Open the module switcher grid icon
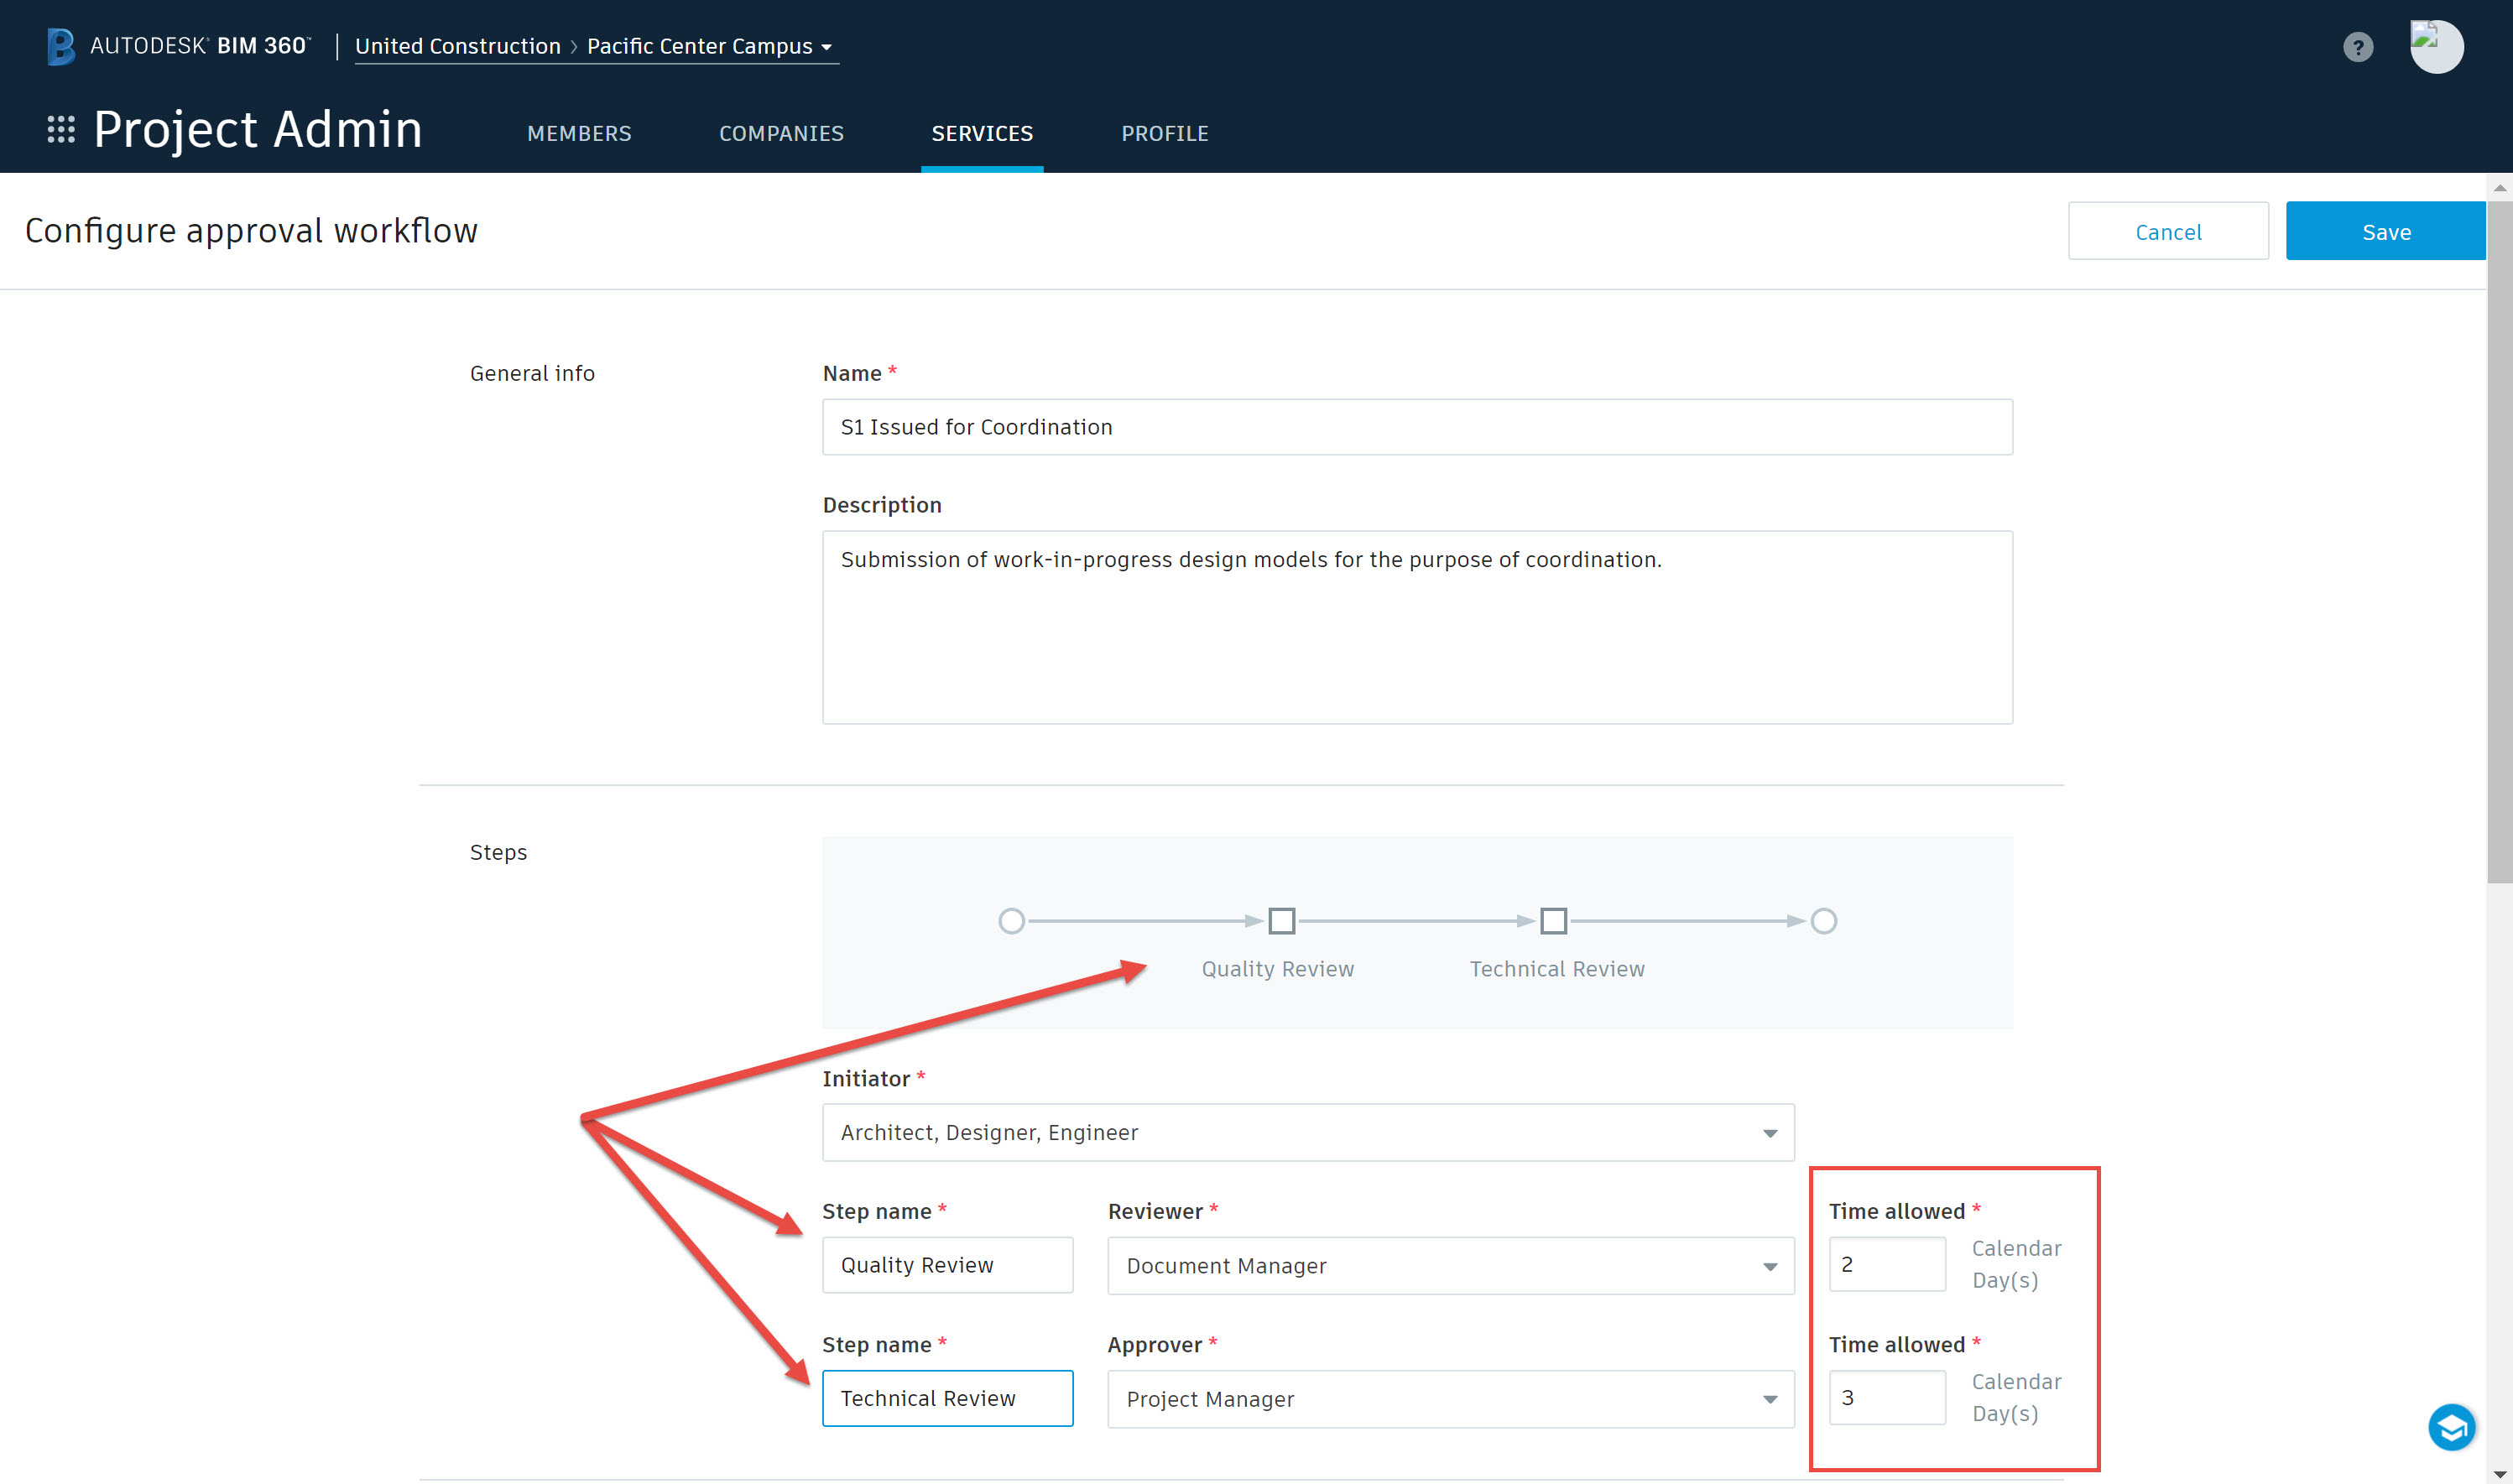The height and width of the screenshot is (1484, 2513). point(61,130)
